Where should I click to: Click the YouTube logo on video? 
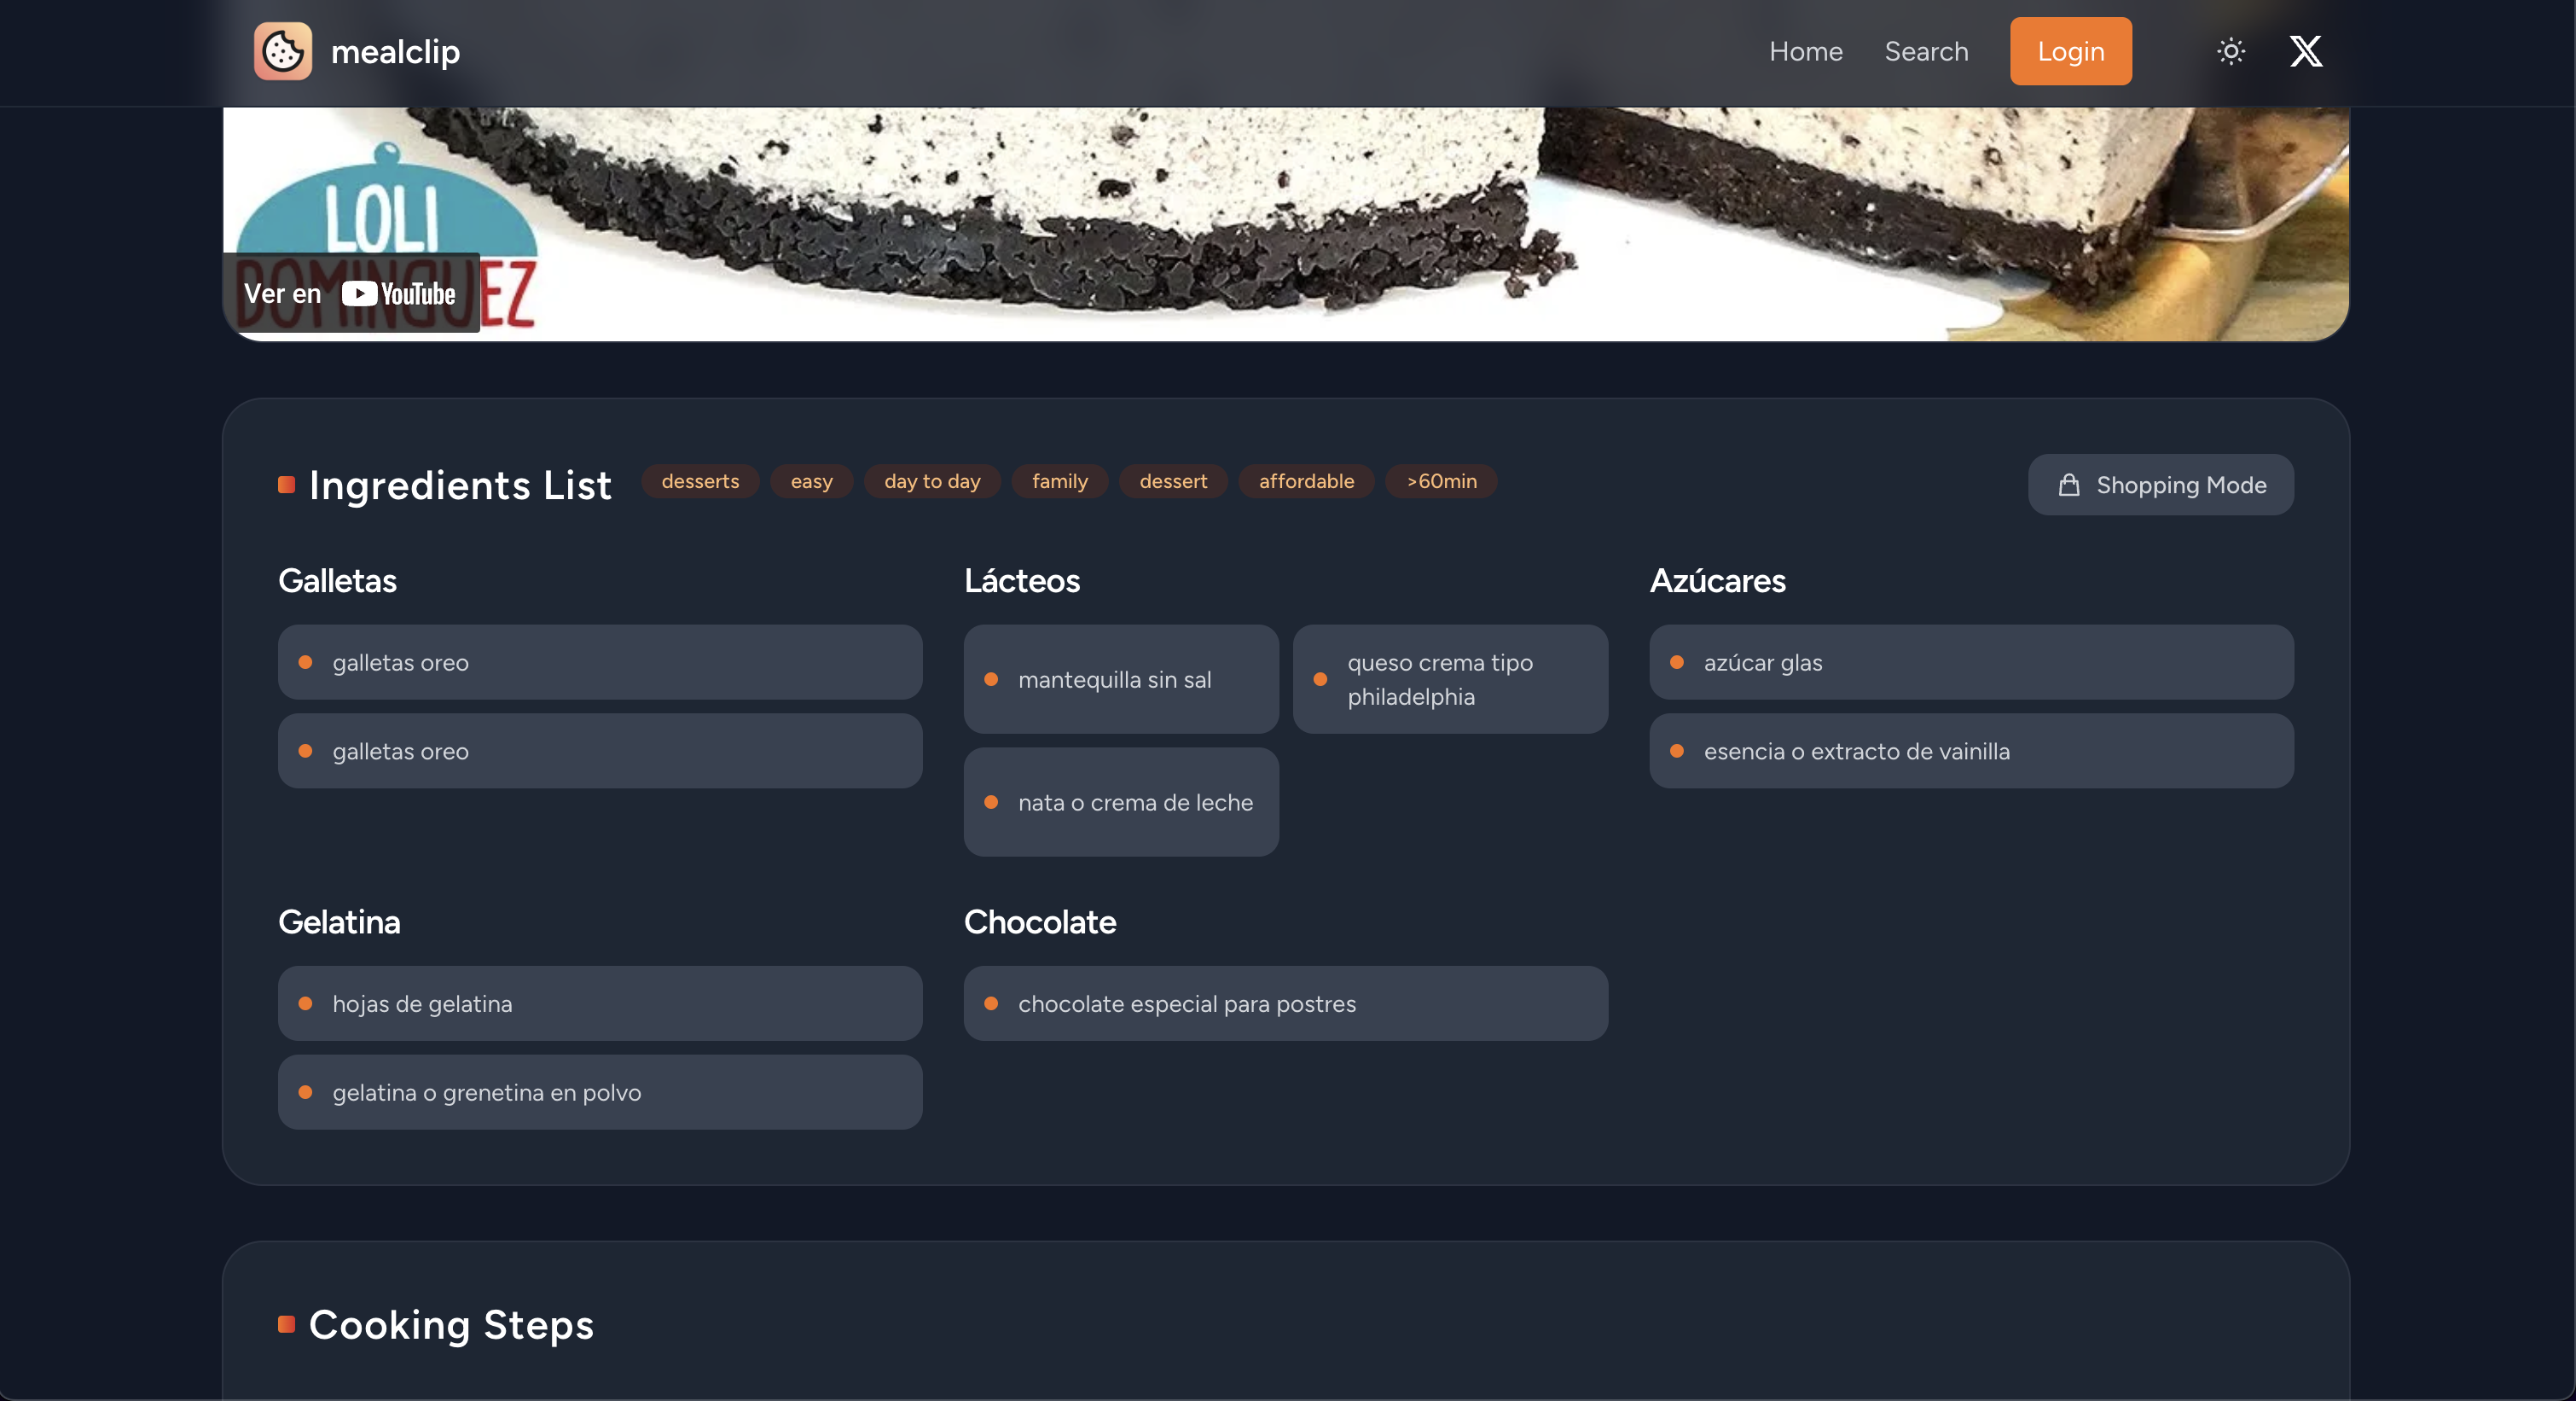(x=398, y=294)
